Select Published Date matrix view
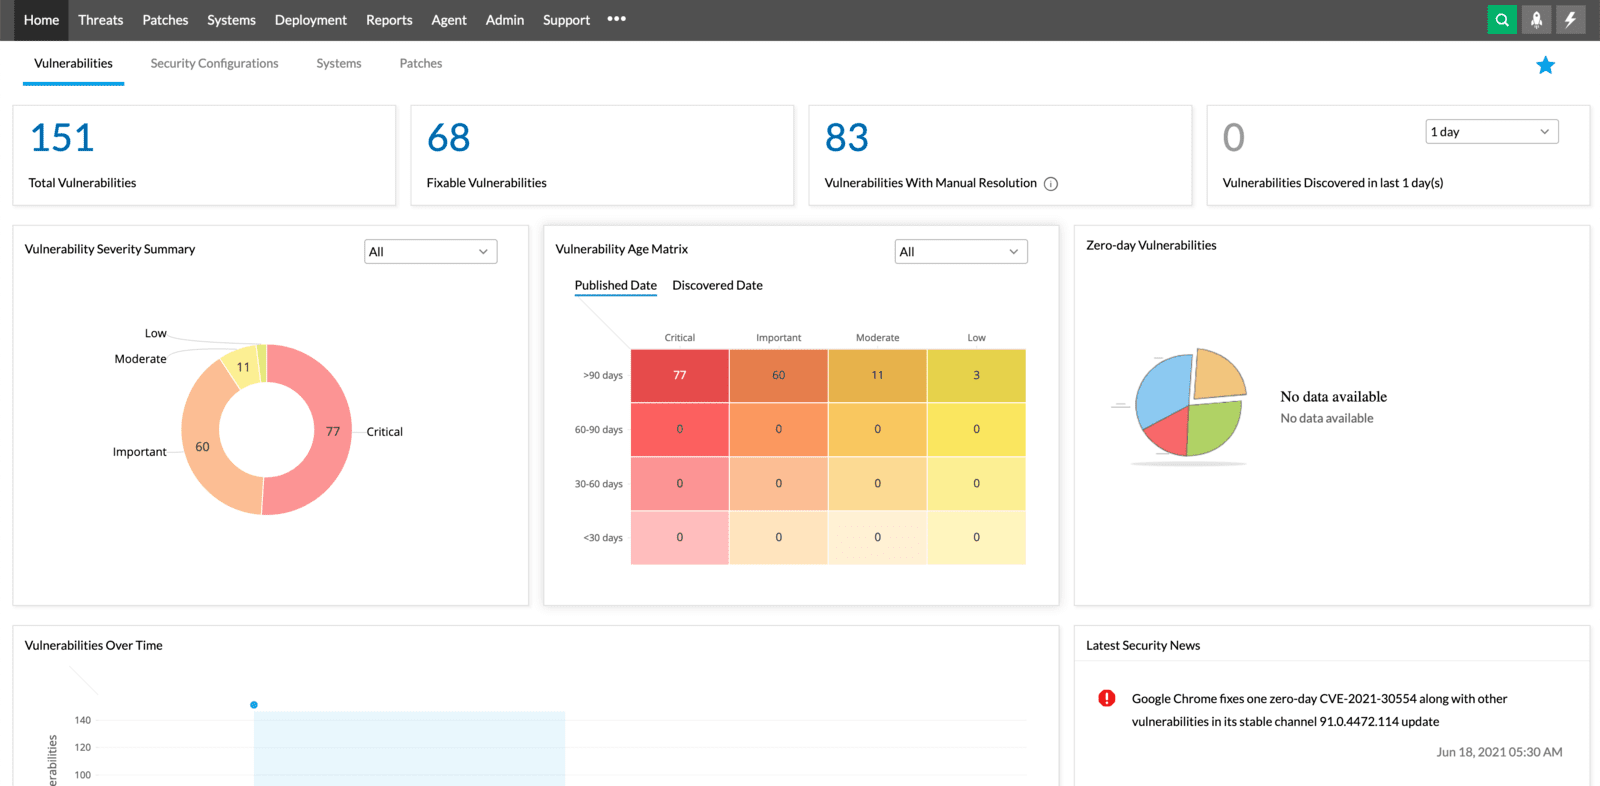The height and width of the screenshot is (786, 1600). point(615,286)
